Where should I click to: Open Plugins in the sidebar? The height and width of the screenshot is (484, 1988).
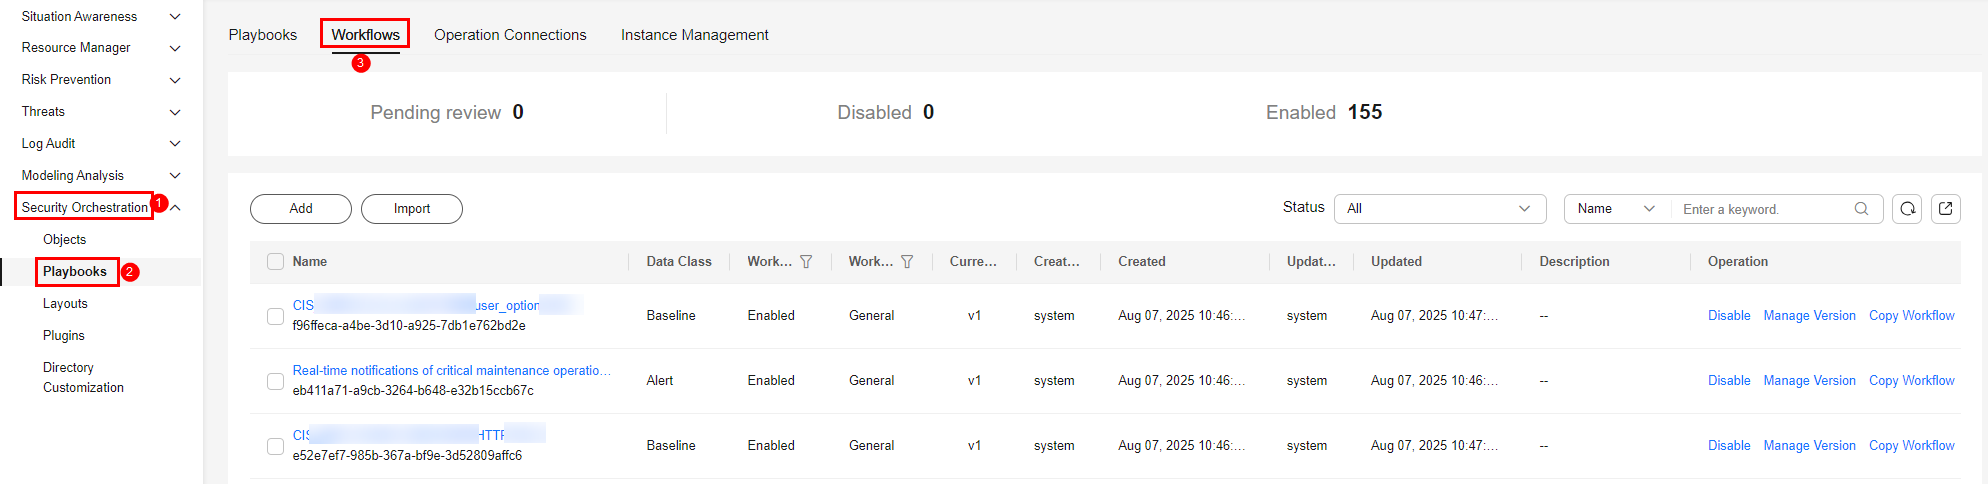click(64, 336)
